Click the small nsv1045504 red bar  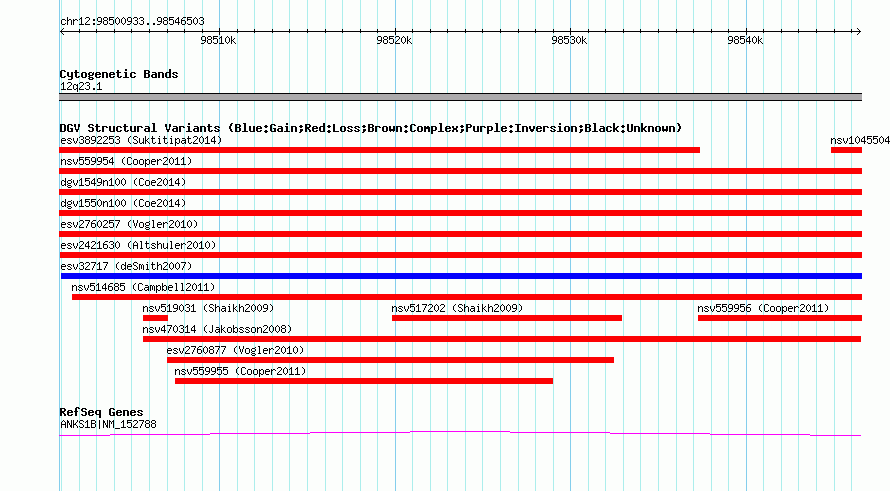pos(846,150)
